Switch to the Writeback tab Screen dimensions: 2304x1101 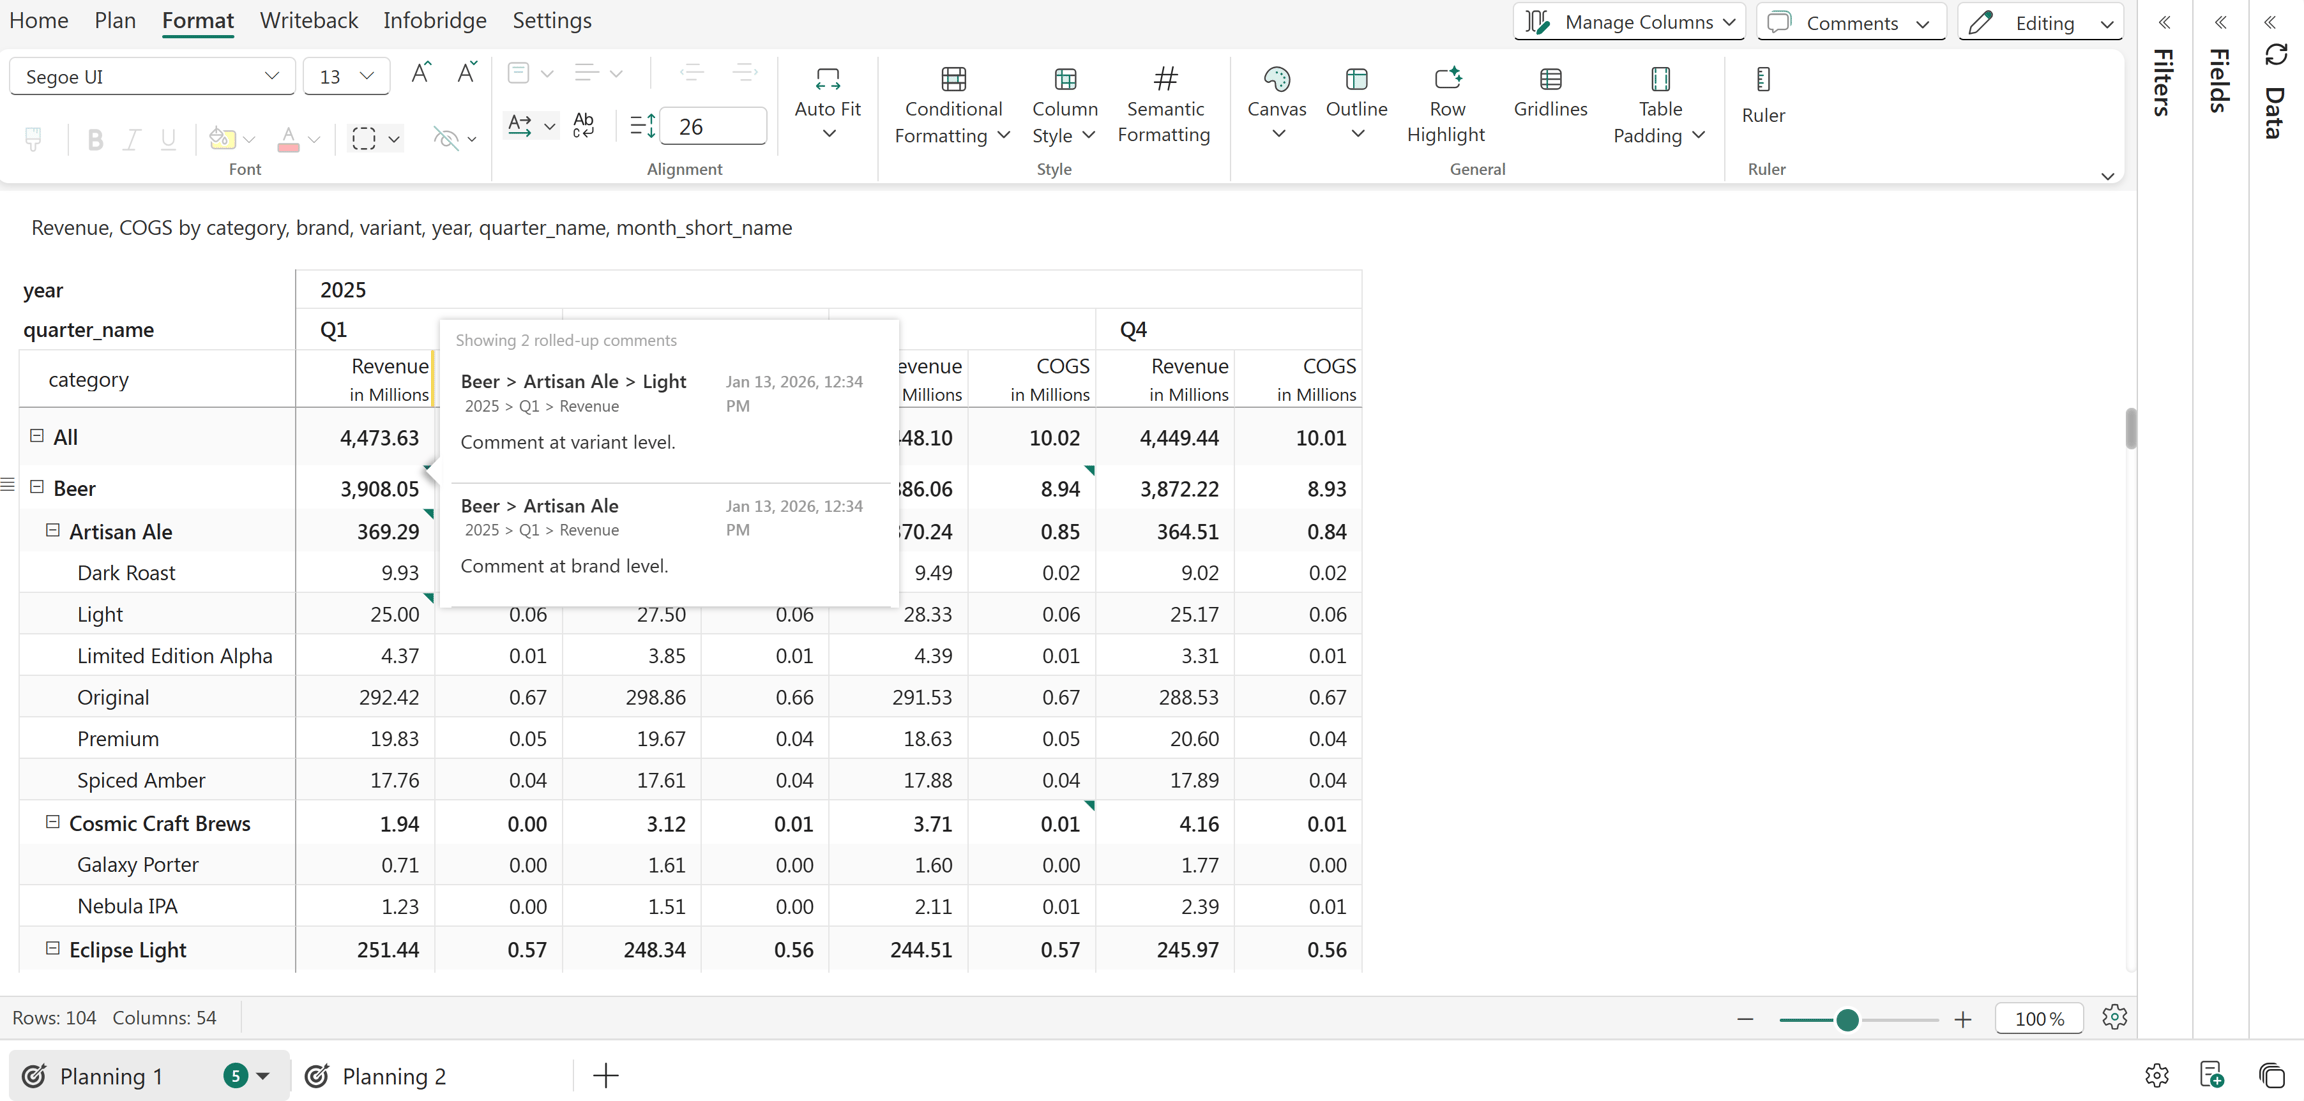tap(308, 20)
